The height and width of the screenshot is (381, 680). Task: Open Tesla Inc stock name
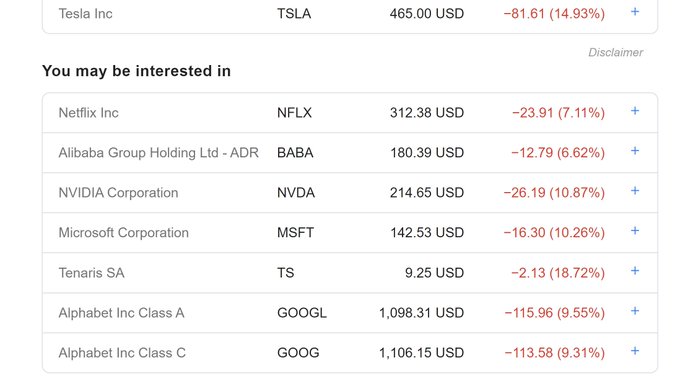point(85,13)
